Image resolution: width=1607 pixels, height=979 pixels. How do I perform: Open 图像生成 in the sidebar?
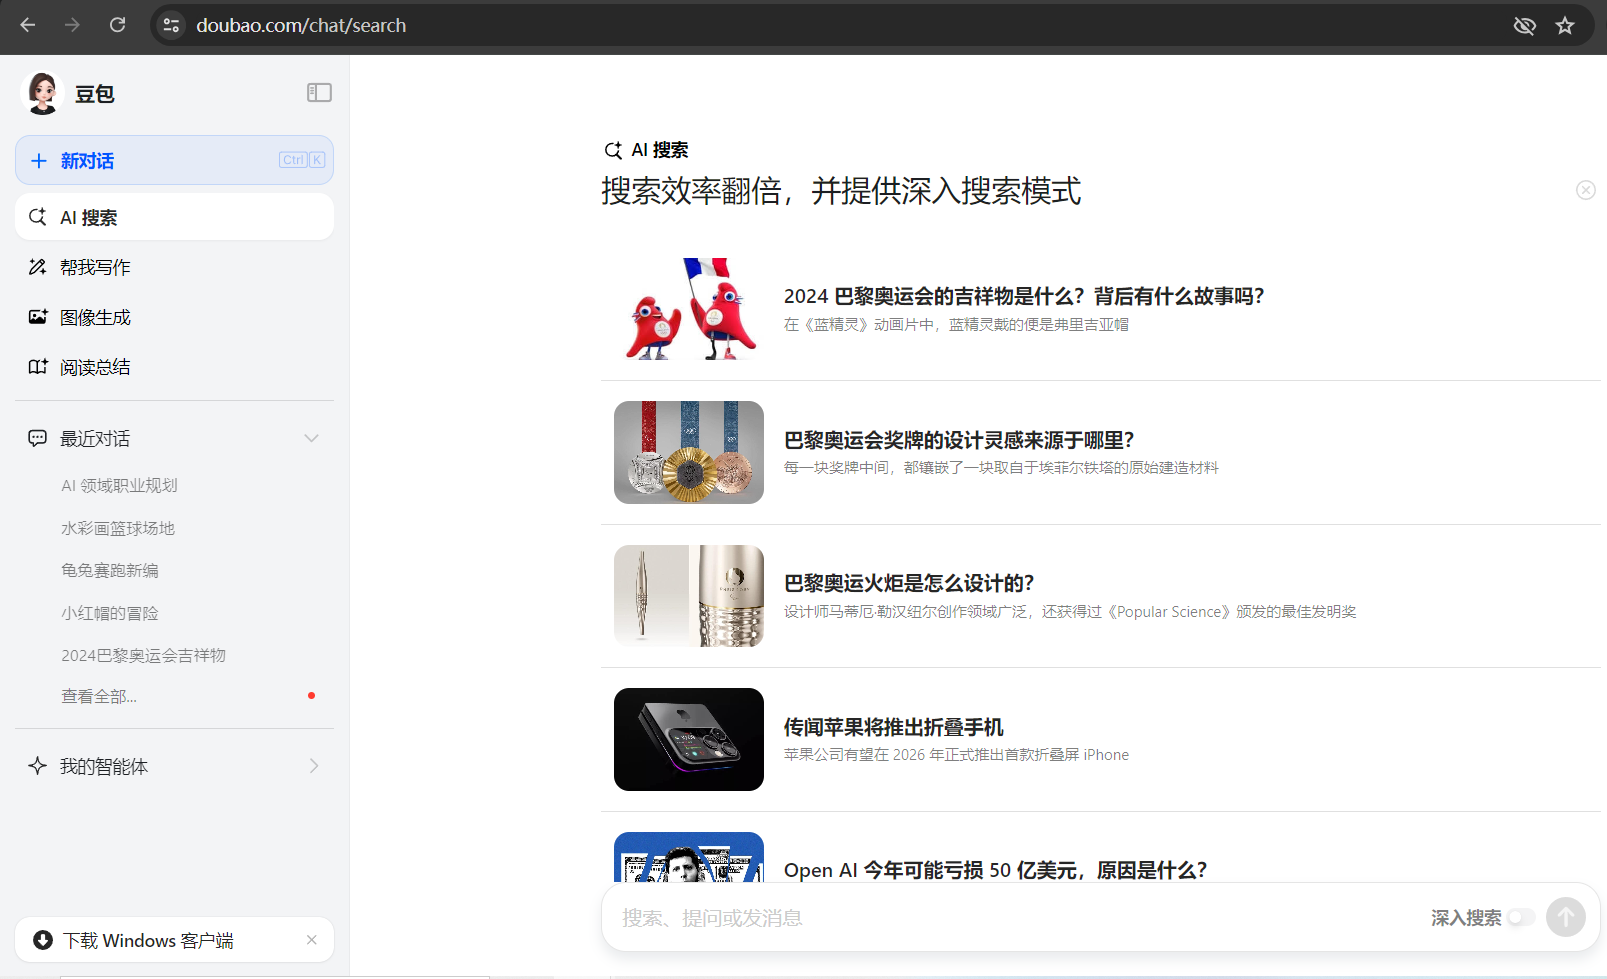tap(174, 317)
